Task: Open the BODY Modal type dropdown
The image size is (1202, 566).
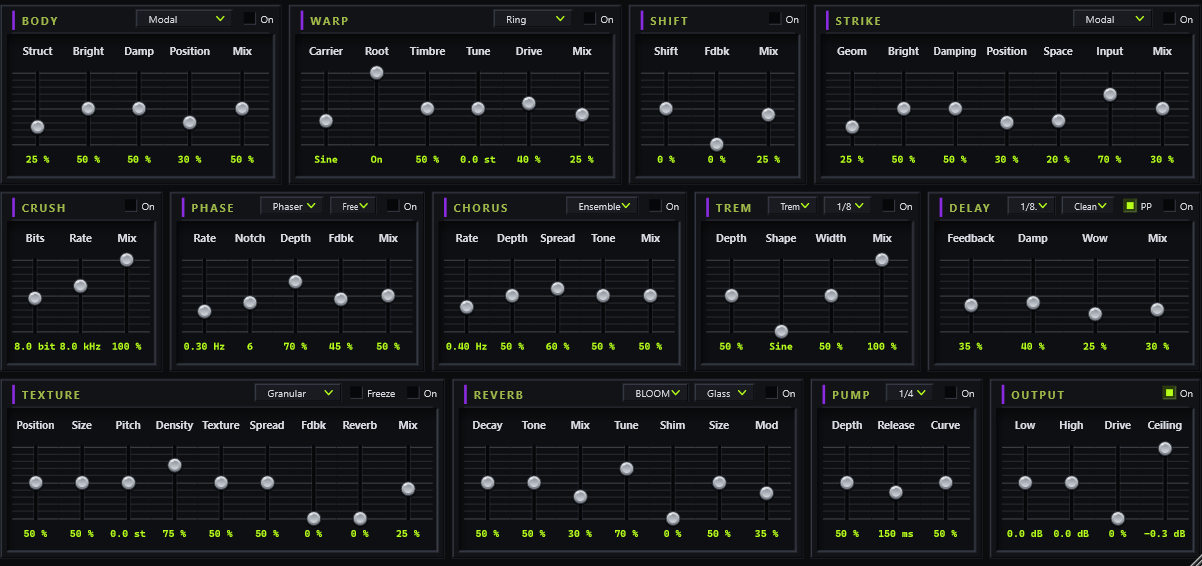Action: click(183, 19)
